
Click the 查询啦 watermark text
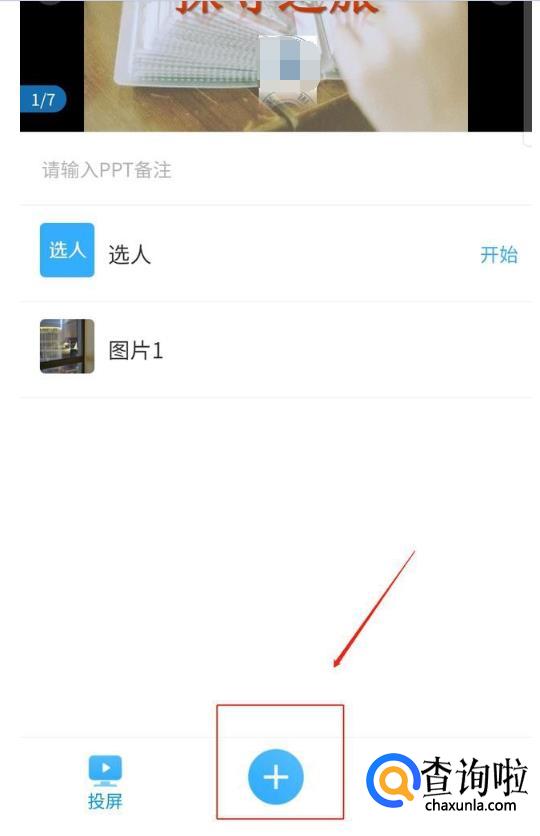tap(474, 776)
